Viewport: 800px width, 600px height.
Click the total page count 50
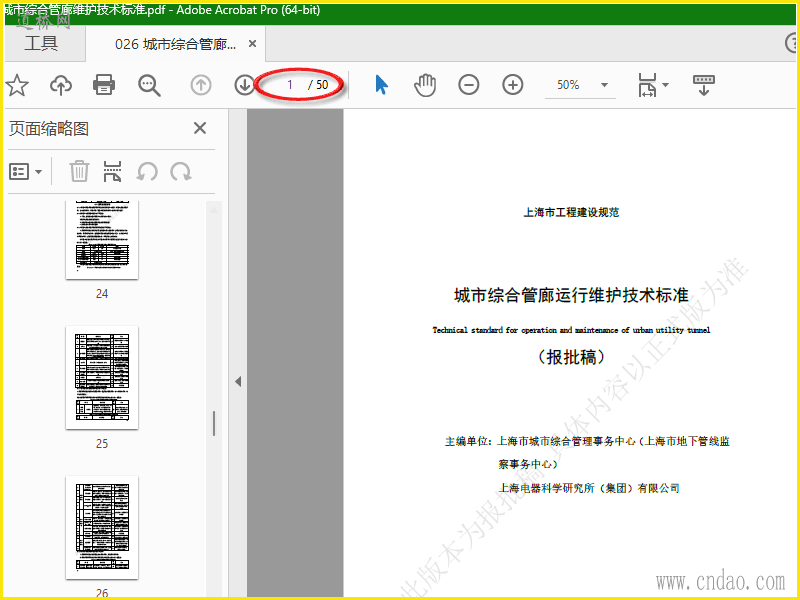[x=322, y=85]
